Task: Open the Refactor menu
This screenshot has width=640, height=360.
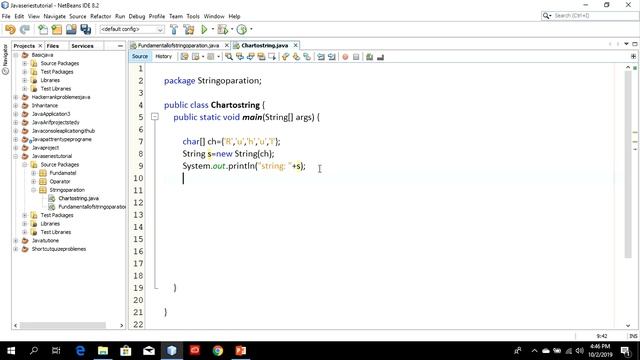Action: click(100, 16)
